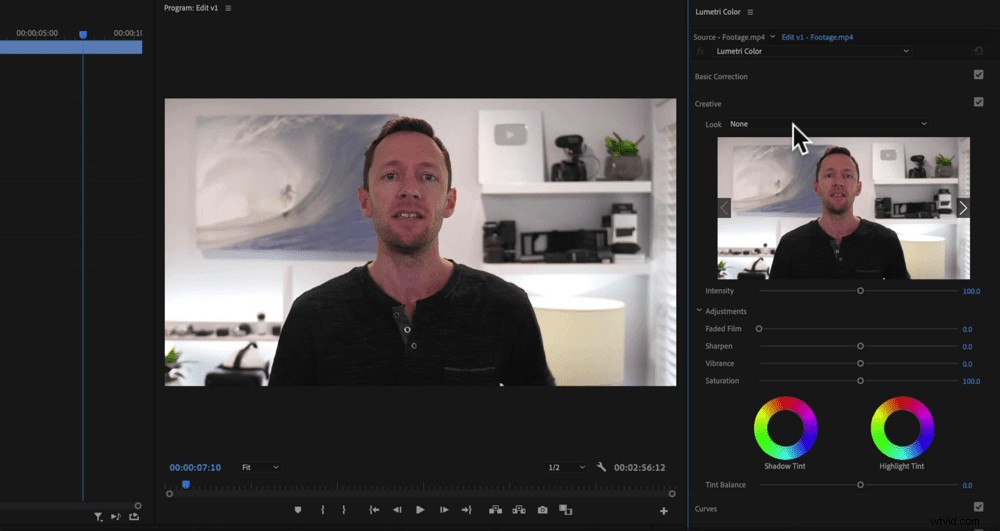
Task: Click the Intensity slider handle
Action: 860,291
